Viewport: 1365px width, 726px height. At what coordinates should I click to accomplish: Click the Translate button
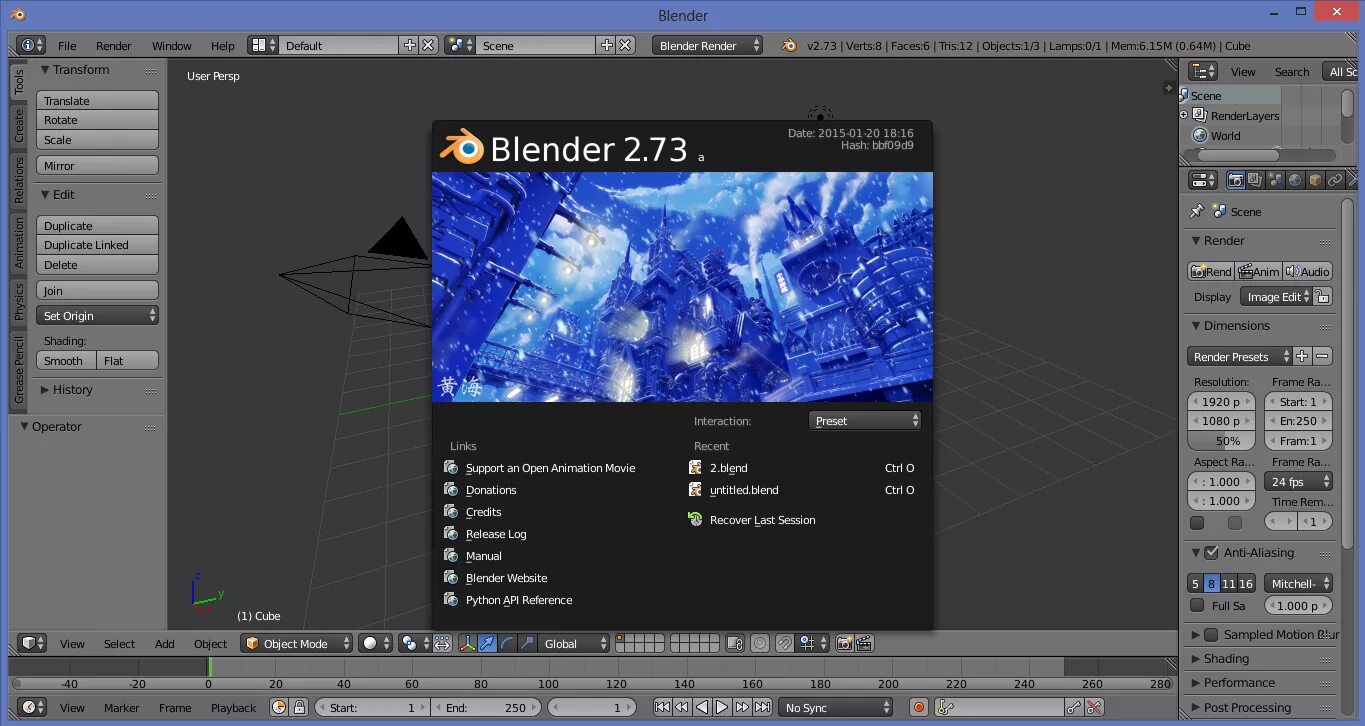coord(98,100)
